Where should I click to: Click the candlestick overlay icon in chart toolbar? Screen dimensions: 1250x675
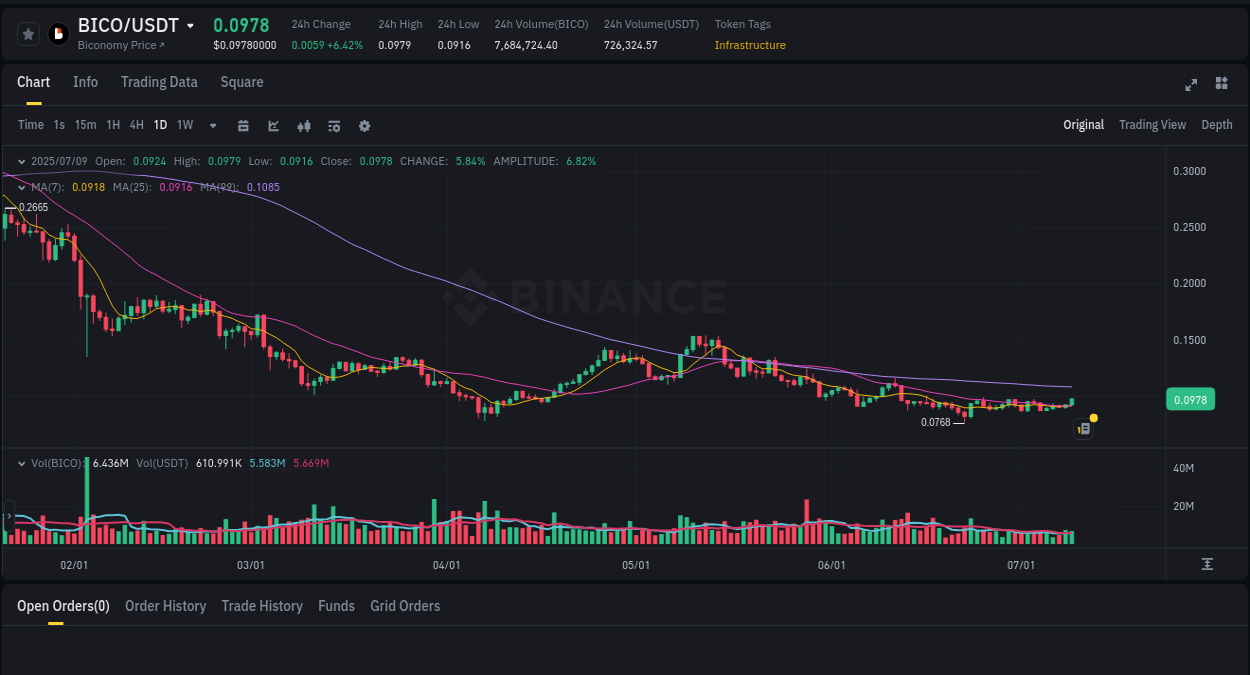(303, 125)
